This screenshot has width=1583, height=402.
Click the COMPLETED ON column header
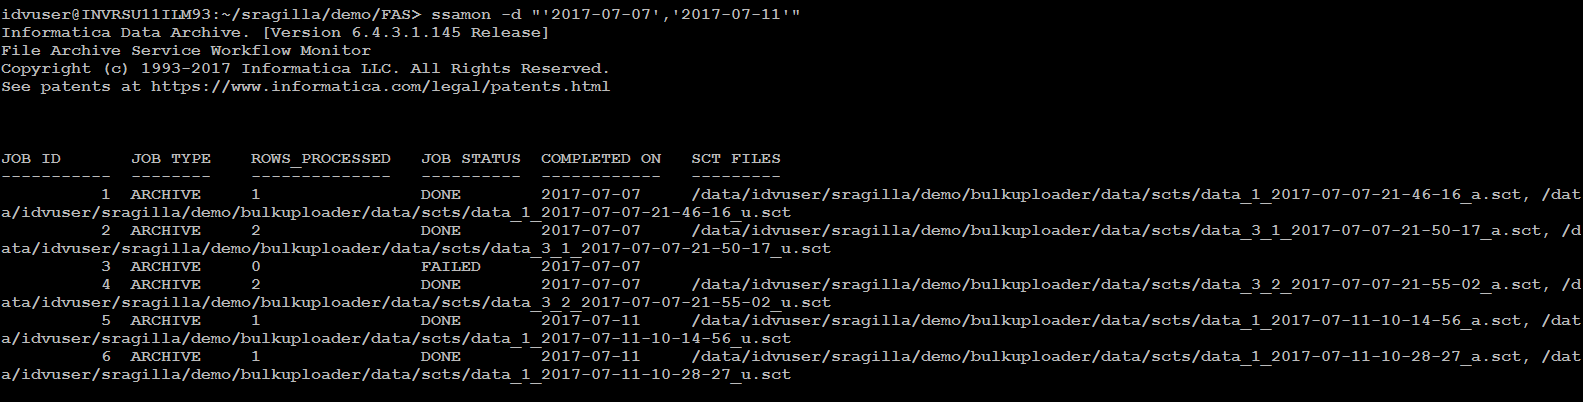click(600, 159)
